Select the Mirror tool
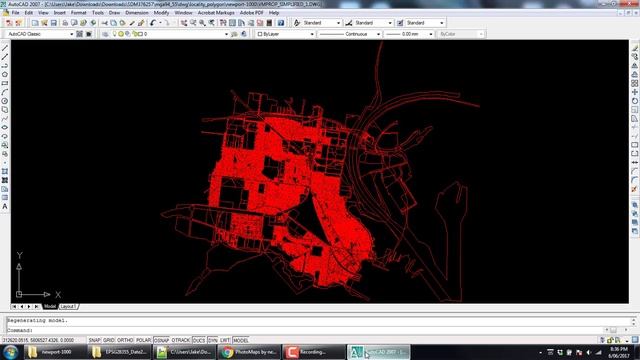Image resolution: width=640 pixels, height=360 pixels. pos(635,66)
